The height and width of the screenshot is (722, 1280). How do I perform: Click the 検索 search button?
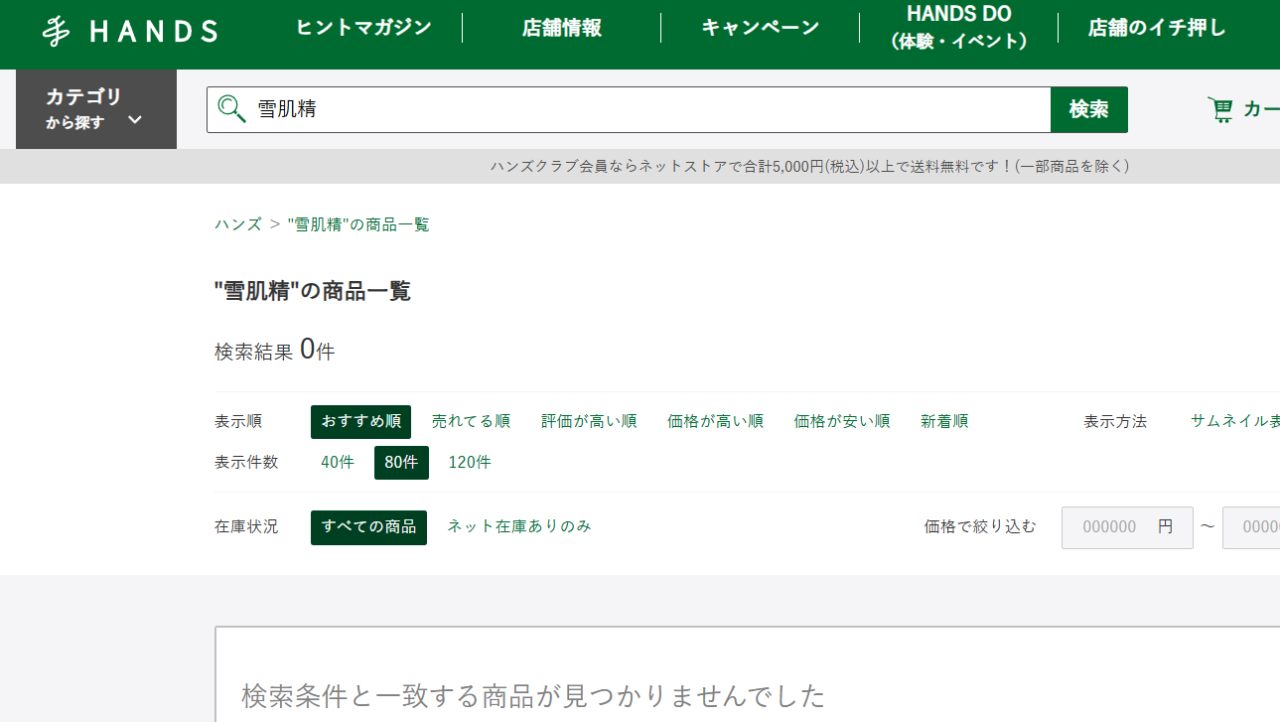pos(1089,110)
